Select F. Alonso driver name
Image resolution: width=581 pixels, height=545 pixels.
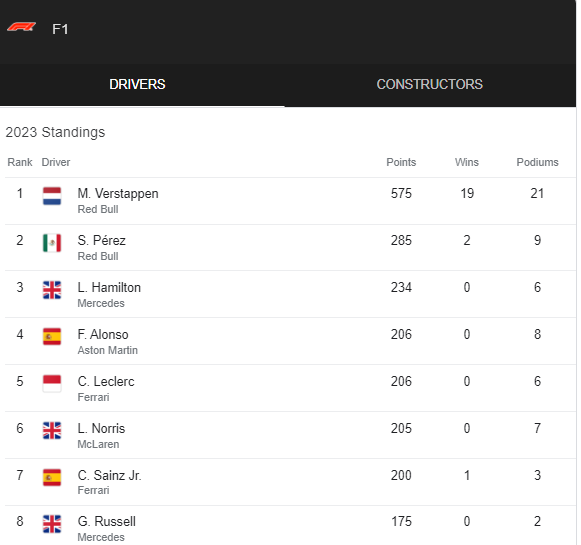103,335
